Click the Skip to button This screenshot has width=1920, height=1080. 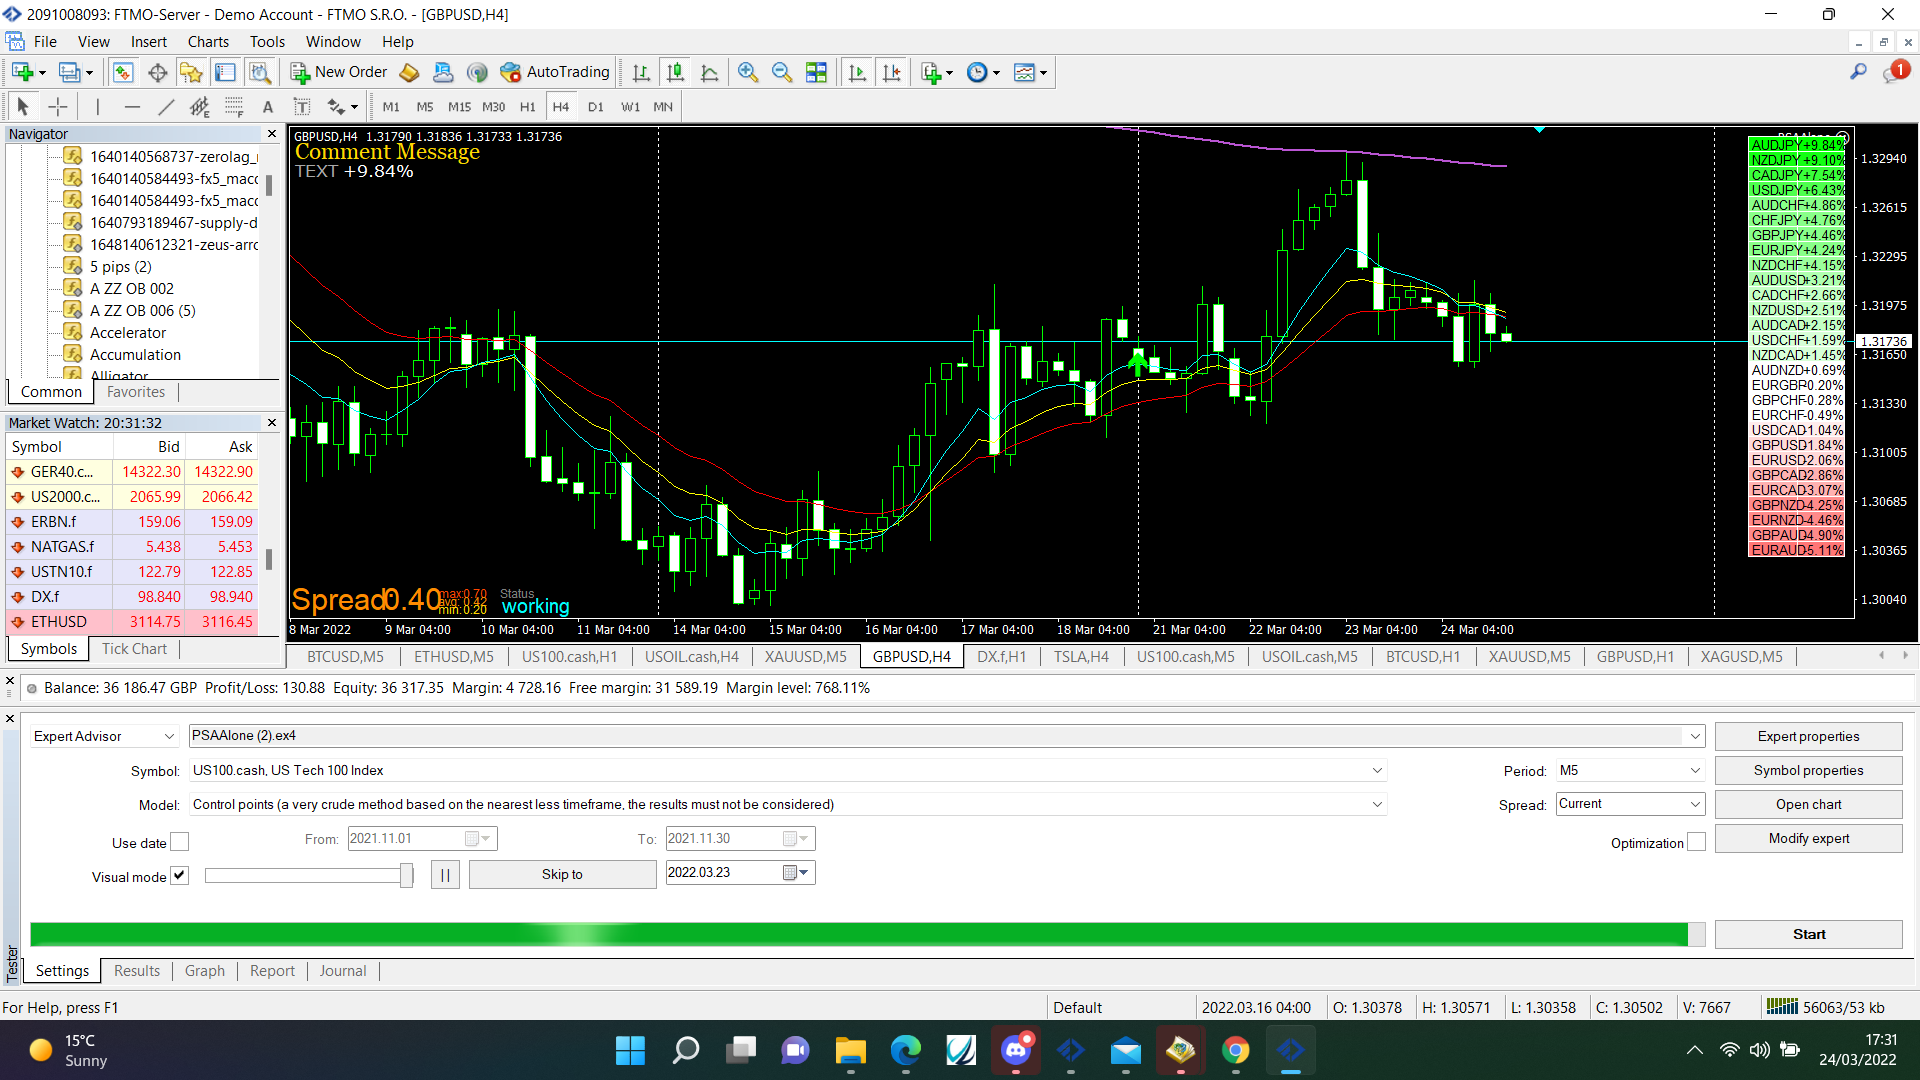pyautogui.click(x=562, y=874)
